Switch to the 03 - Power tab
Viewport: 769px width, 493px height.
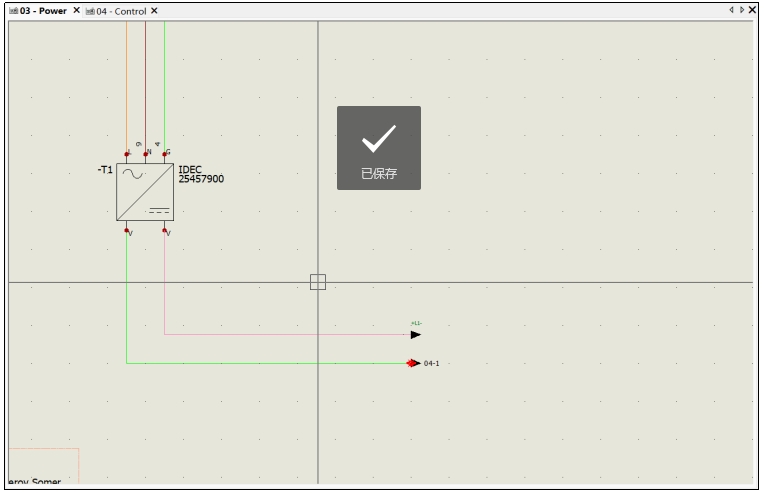coord(43,11)
